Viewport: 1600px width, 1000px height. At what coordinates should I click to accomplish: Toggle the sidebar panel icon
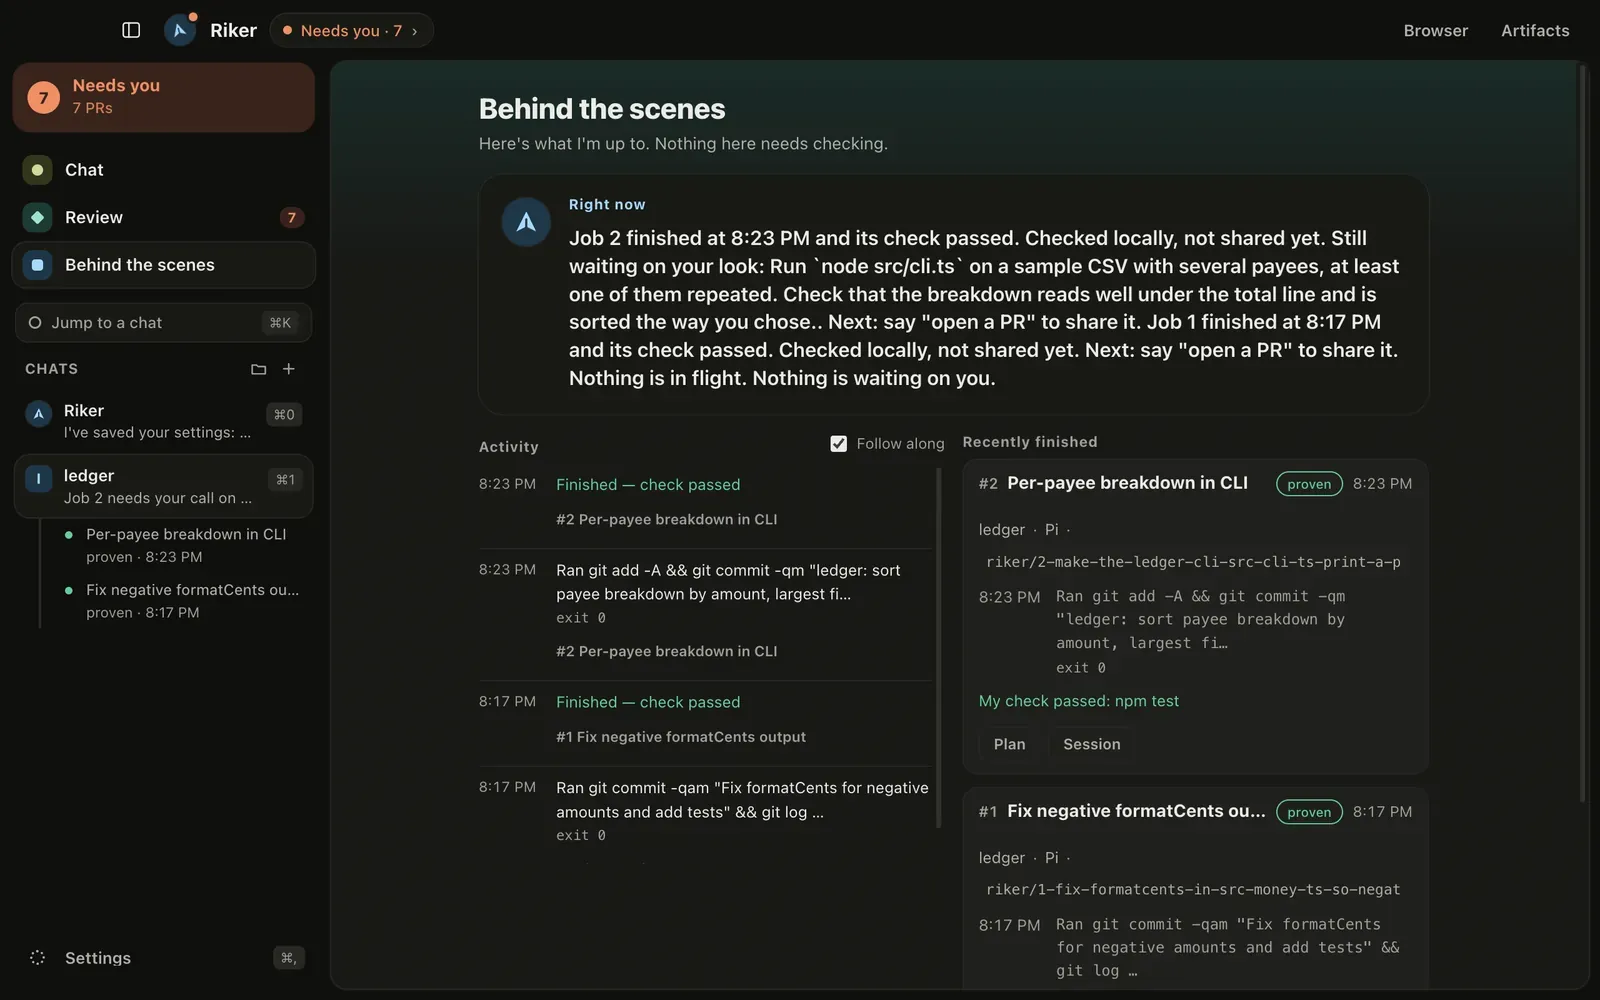(131, 30)
